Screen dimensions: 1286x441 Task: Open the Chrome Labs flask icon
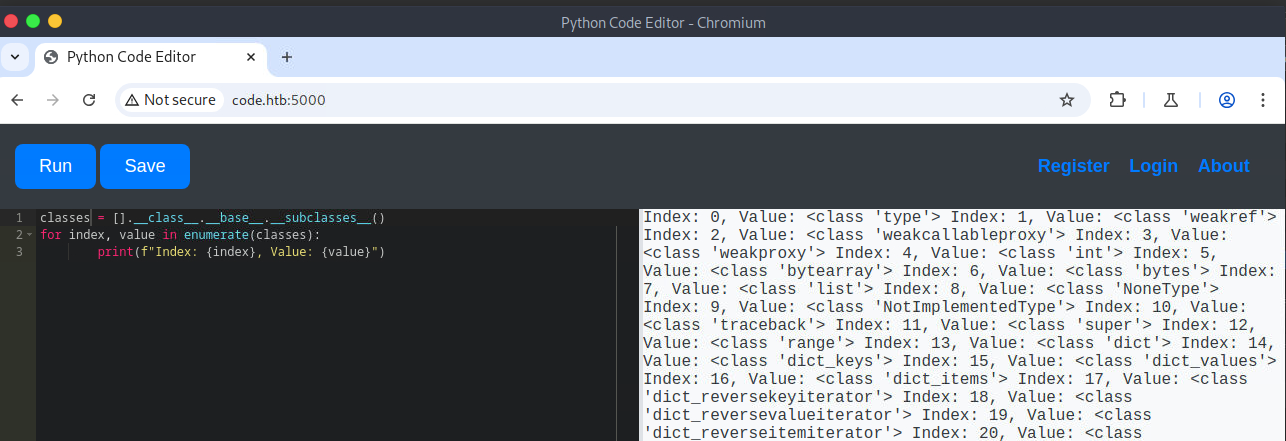click(x=1171, y=100)
